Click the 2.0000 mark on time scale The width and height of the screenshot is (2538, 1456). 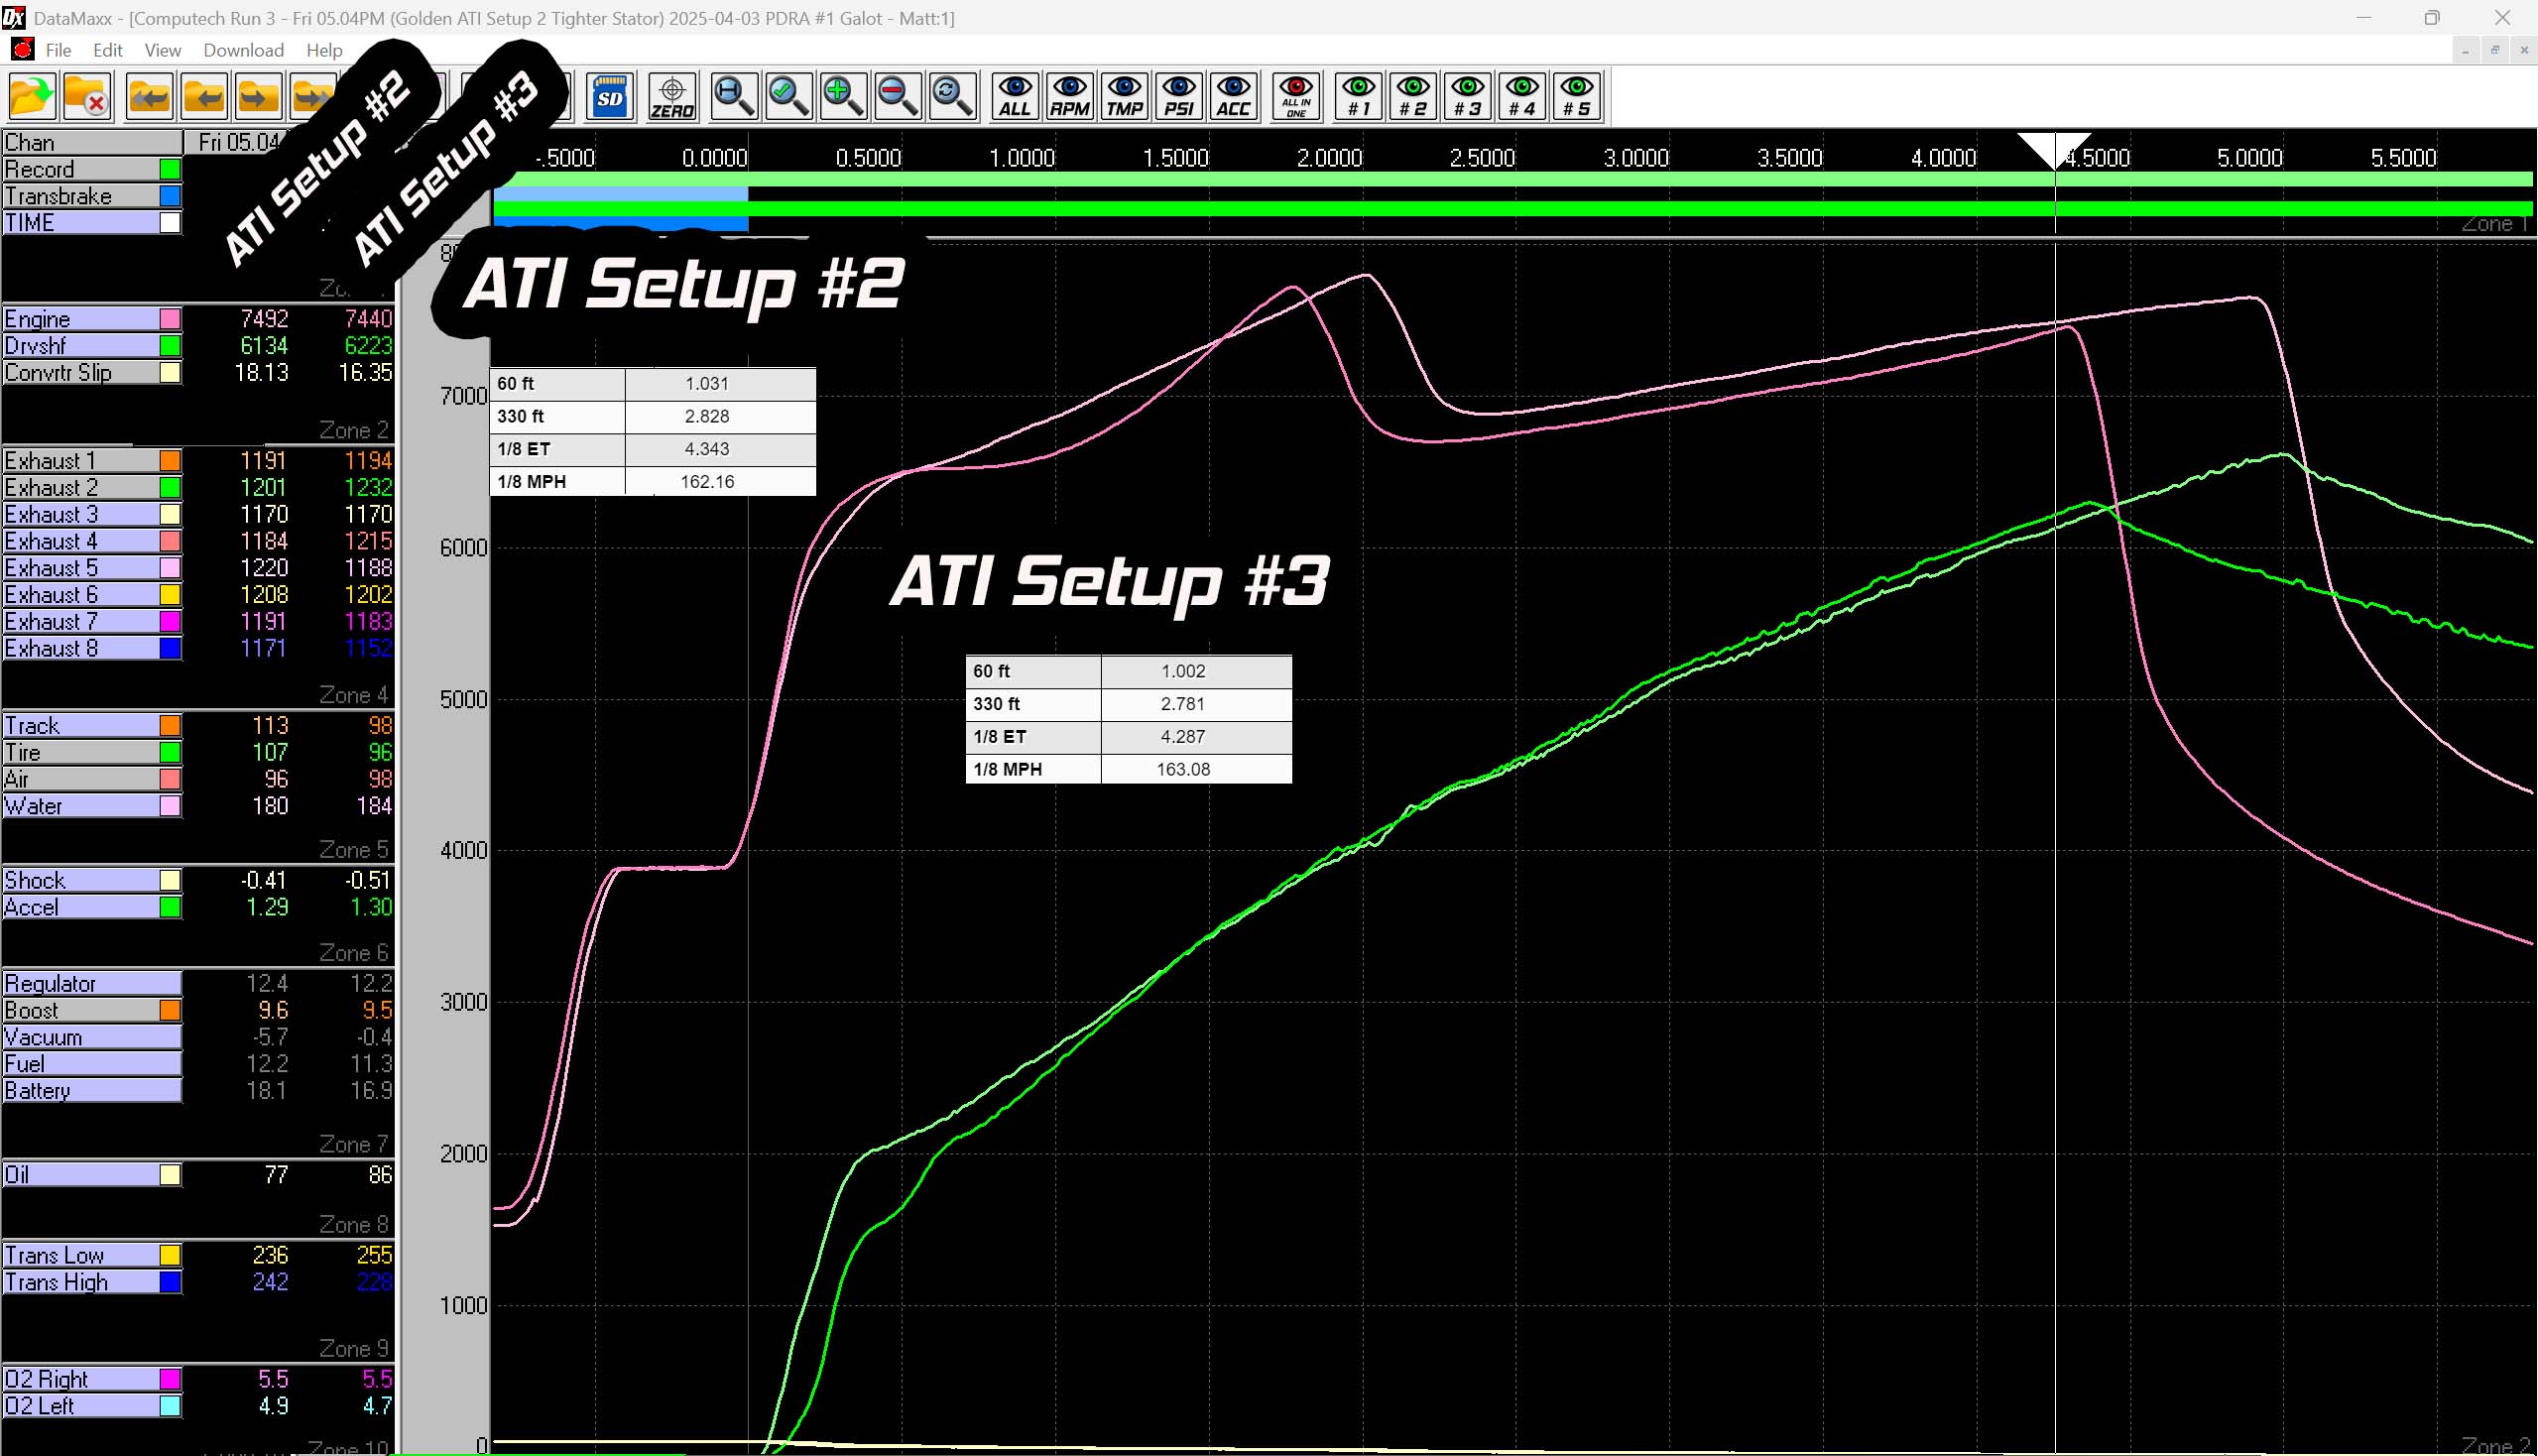pyautogui.click(x=1329, y=158)
